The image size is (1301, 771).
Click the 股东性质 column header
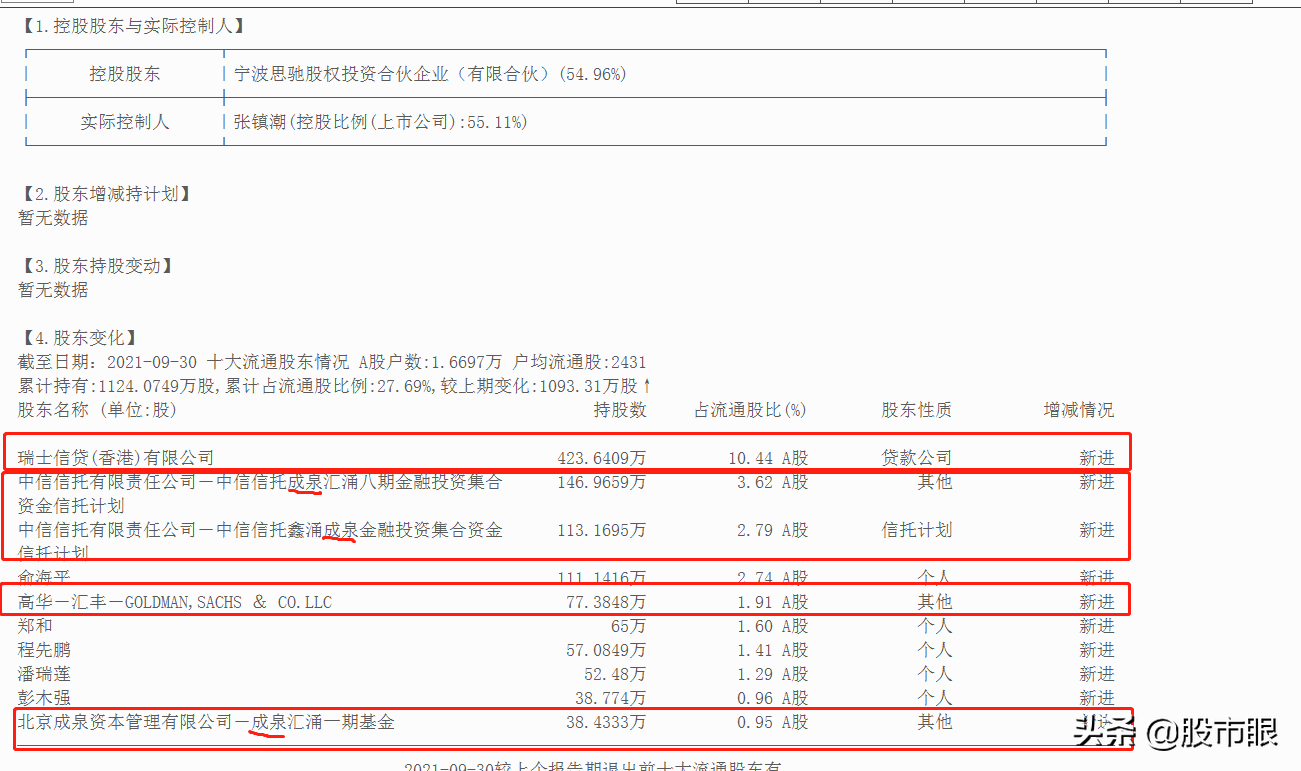[916, 409]
